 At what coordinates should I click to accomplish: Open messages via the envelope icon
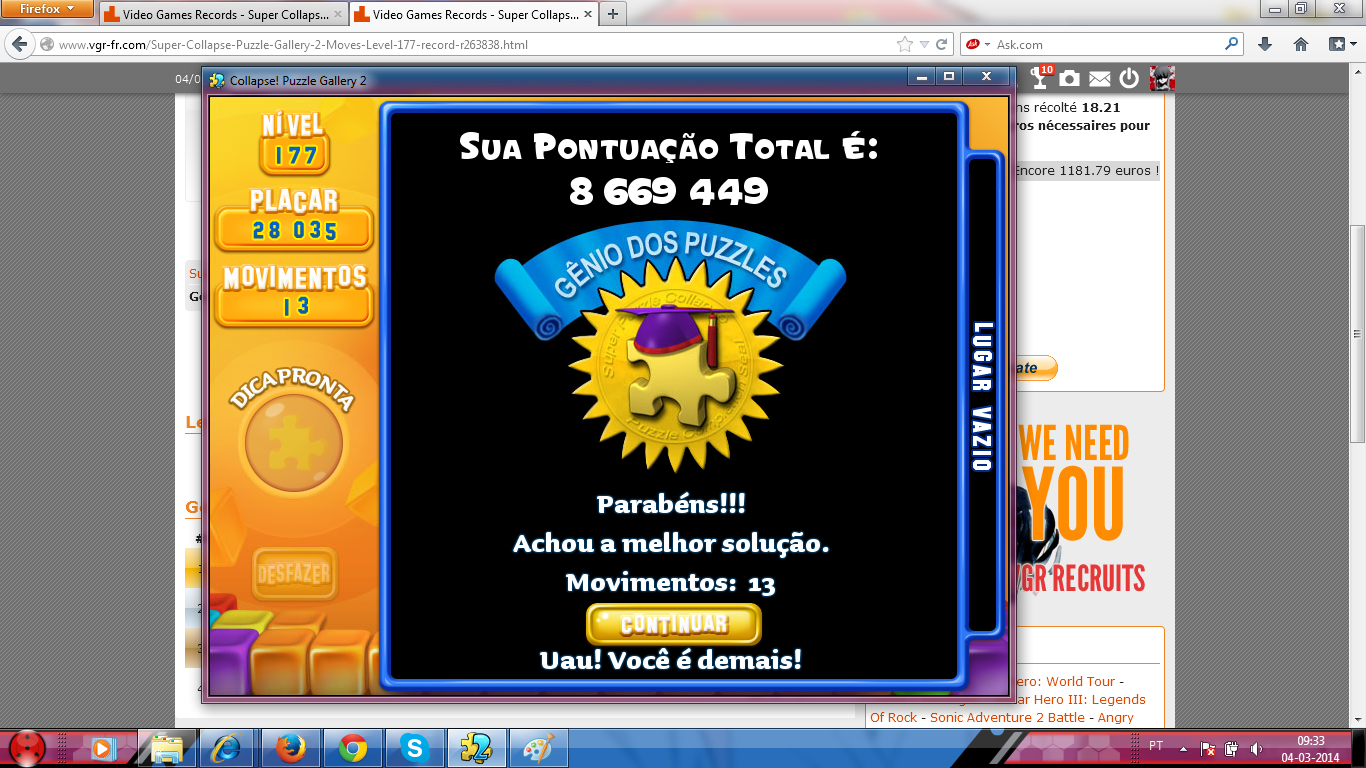click(1100, 79)
